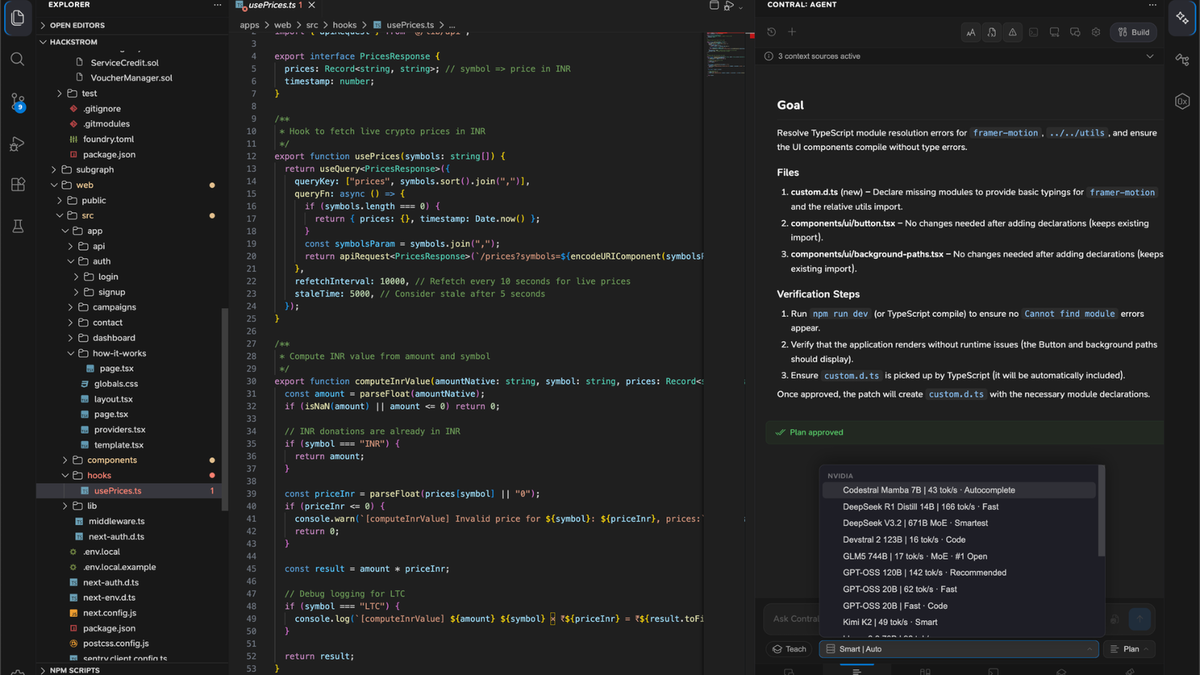The width and height of the screenshot is (1200, 675).
Task: Open chat history in Contral Agent
Action: (771, 32)
